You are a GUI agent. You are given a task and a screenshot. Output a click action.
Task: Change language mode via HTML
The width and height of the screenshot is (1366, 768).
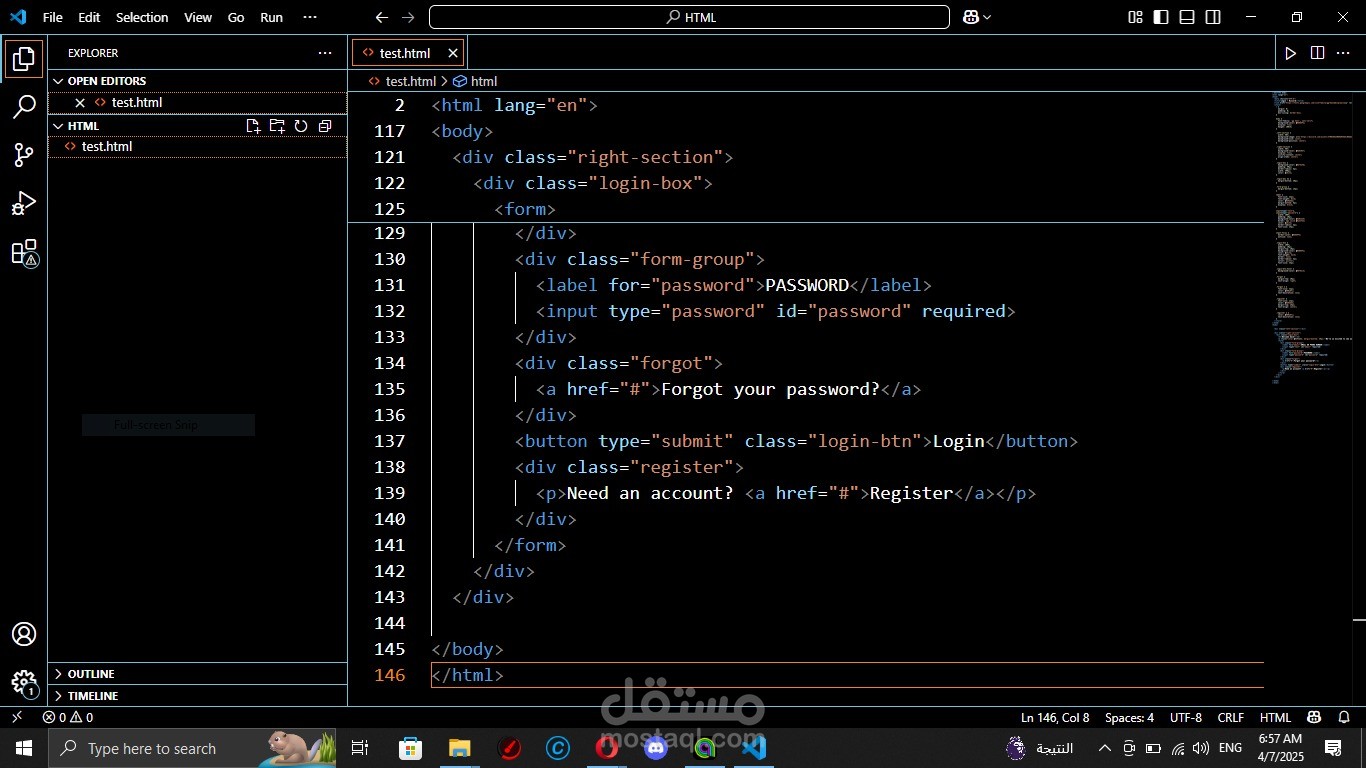(1275, 717)
